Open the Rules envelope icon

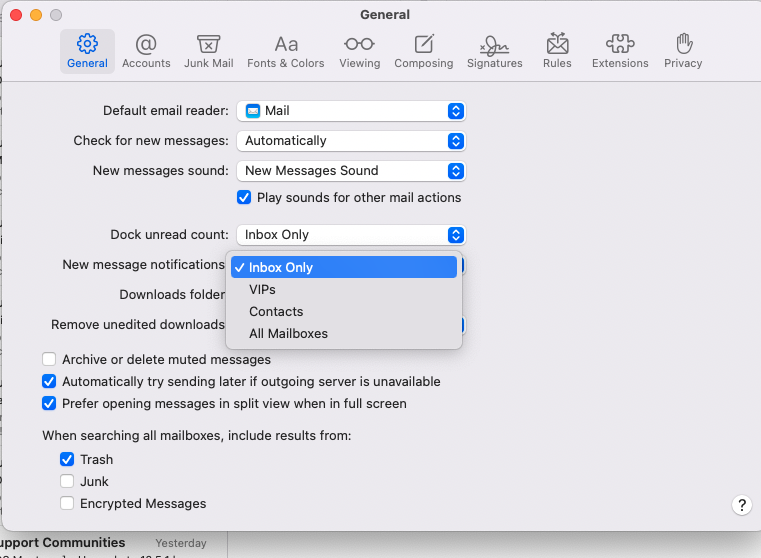(557, 44)
